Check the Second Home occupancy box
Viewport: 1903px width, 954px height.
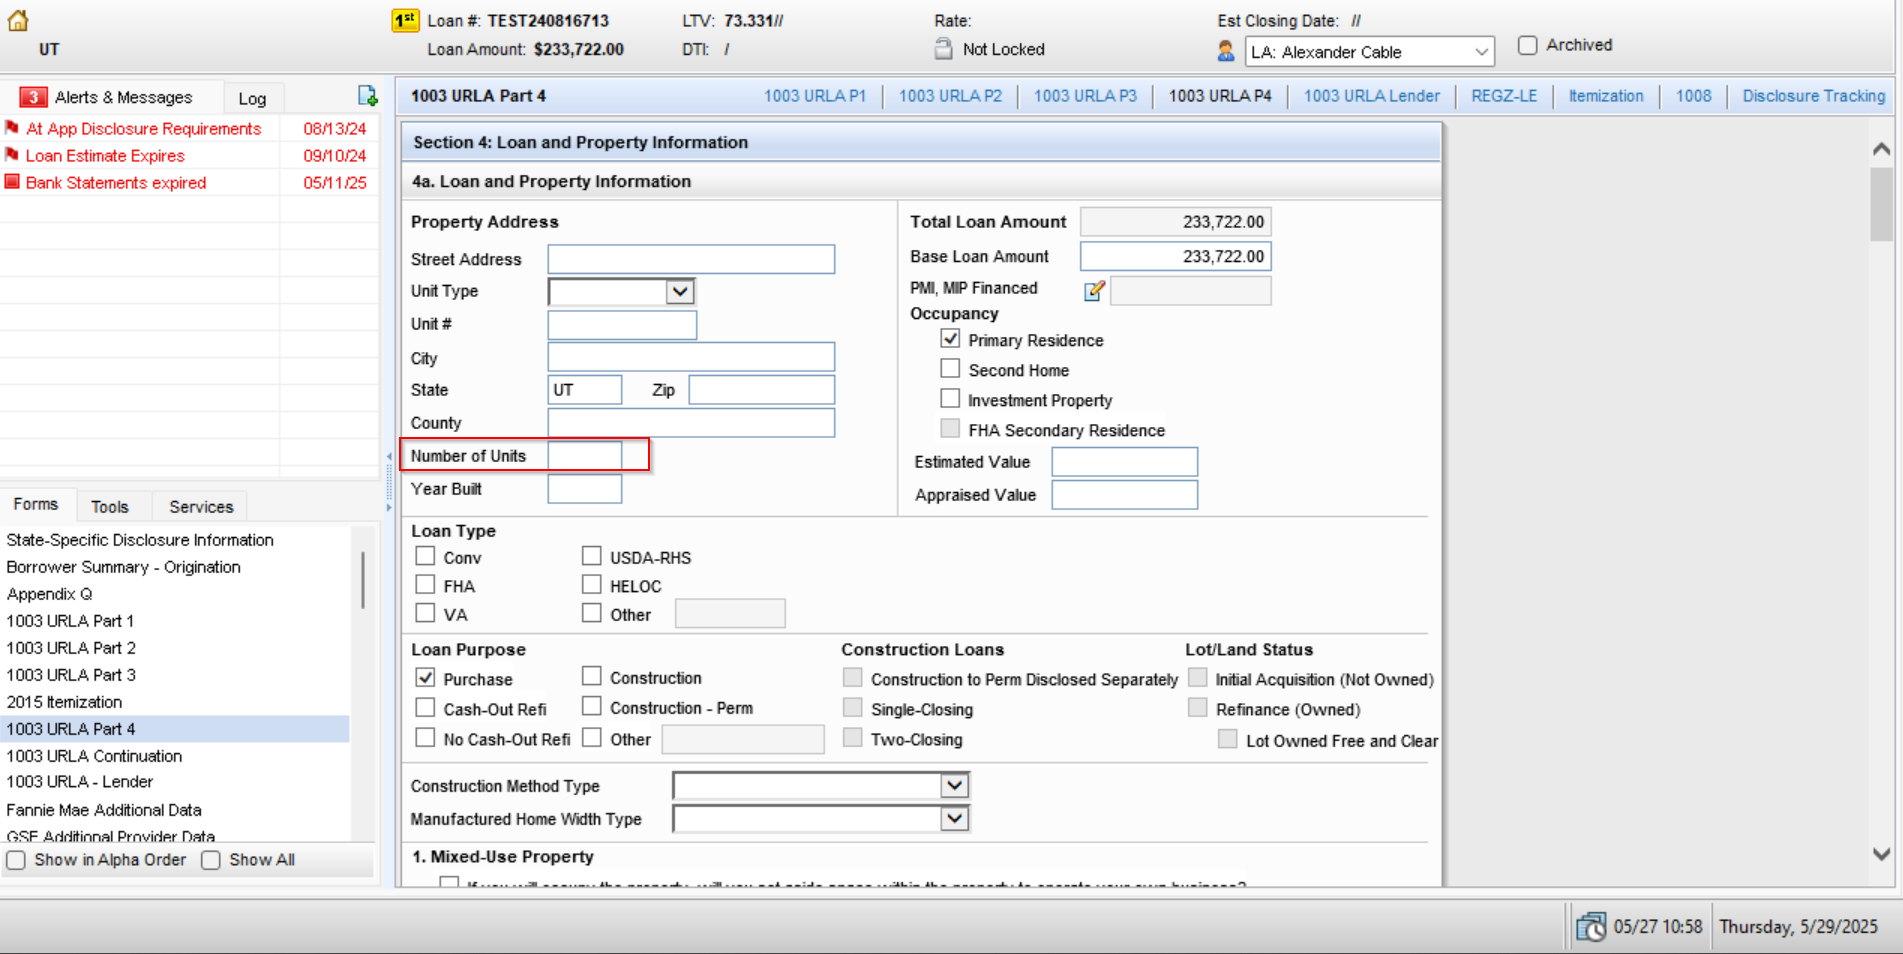(x=950, y=369)
